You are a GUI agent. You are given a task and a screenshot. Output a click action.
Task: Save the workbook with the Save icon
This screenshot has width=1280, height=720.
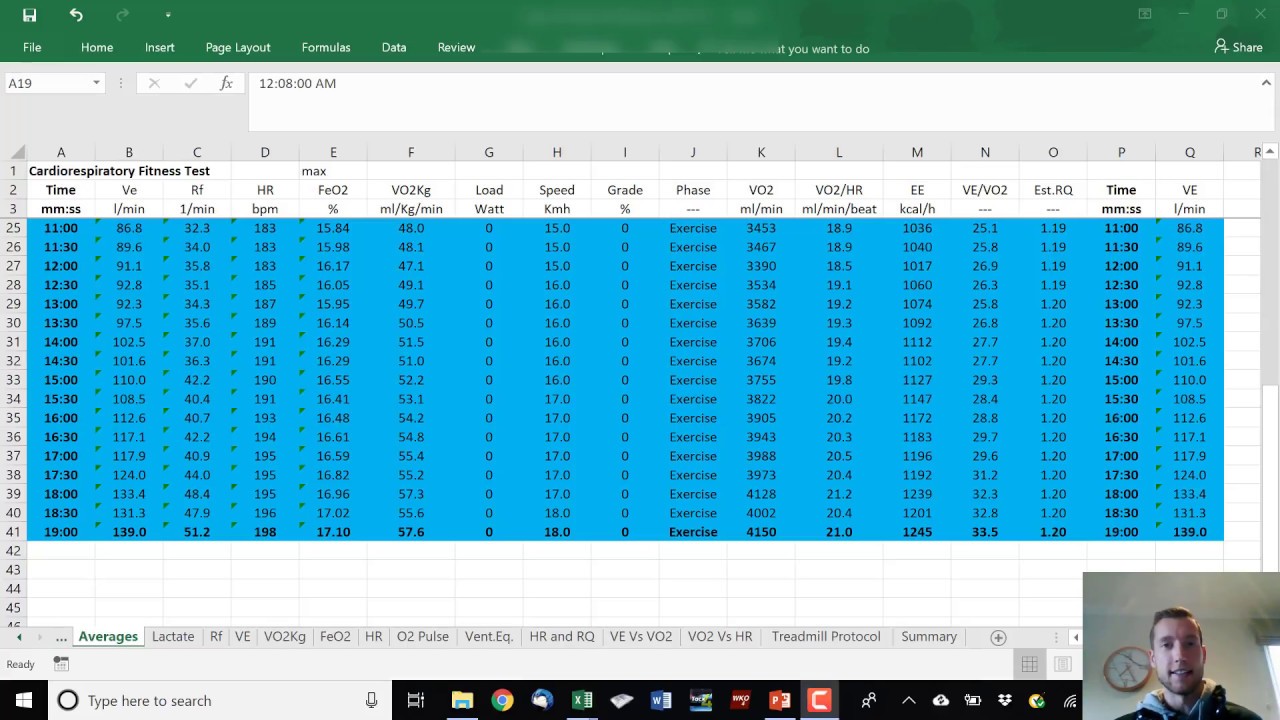[29, 15]
